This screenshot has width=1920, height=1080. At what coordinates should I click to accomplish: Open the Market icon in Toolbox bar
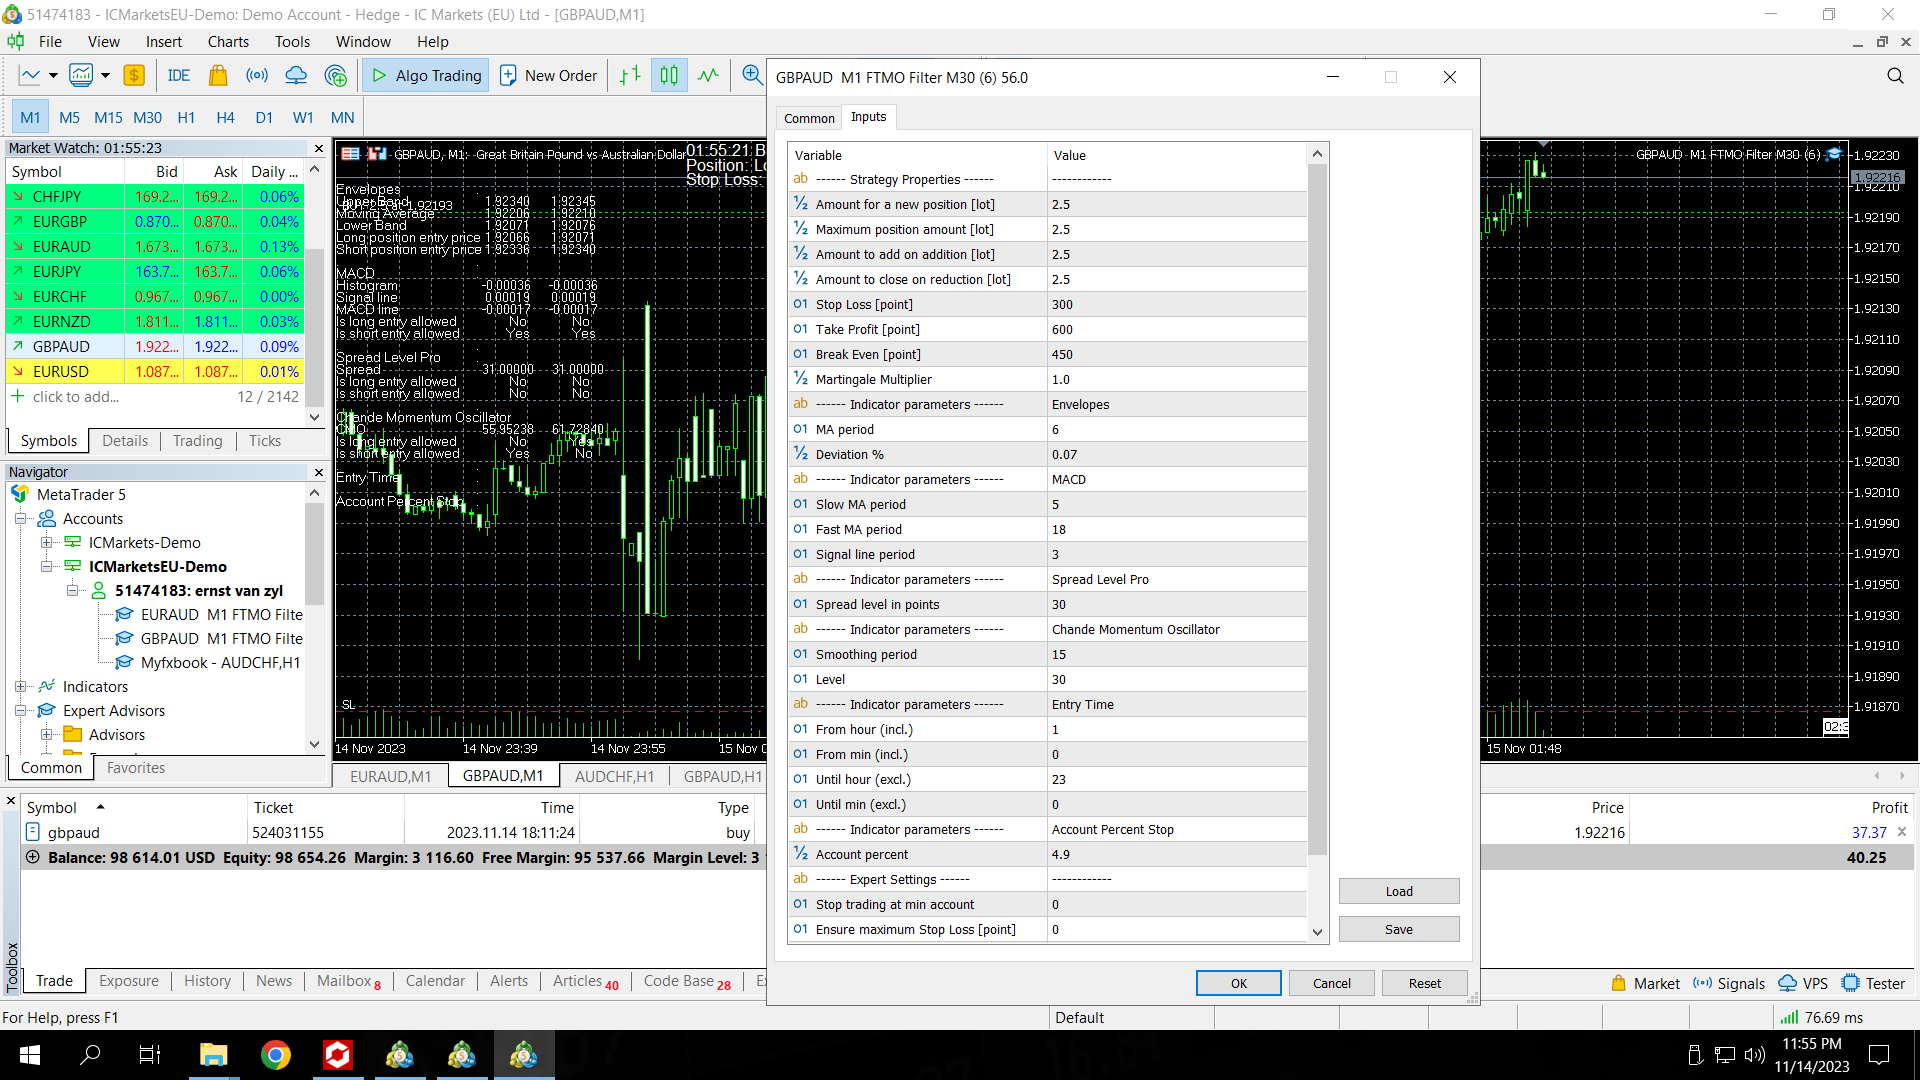point(1645,983)
